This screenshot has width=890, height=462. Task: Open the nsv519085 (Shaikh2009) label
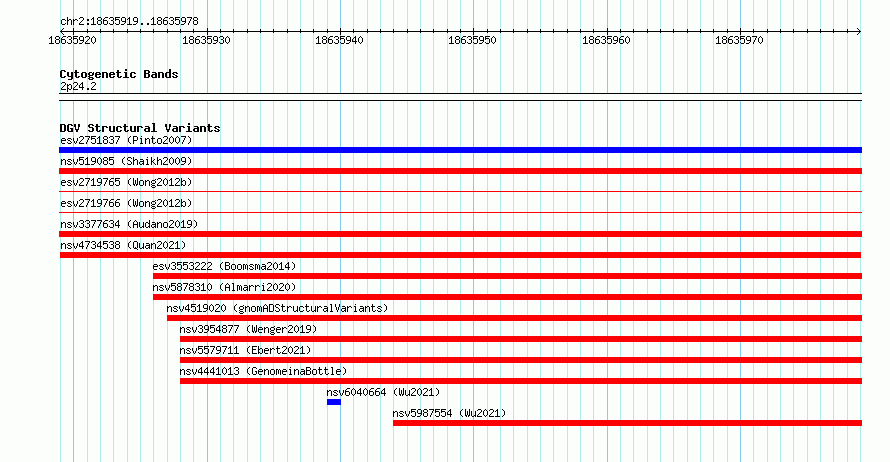(126, 161)
